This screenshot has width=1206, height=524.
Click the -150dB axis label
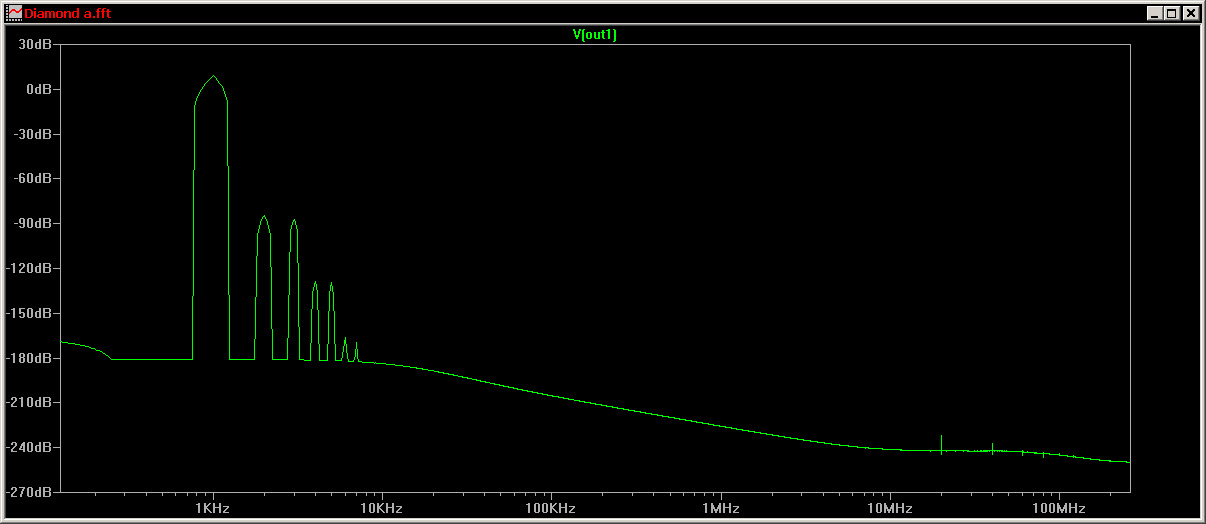(x=31, y=314)
